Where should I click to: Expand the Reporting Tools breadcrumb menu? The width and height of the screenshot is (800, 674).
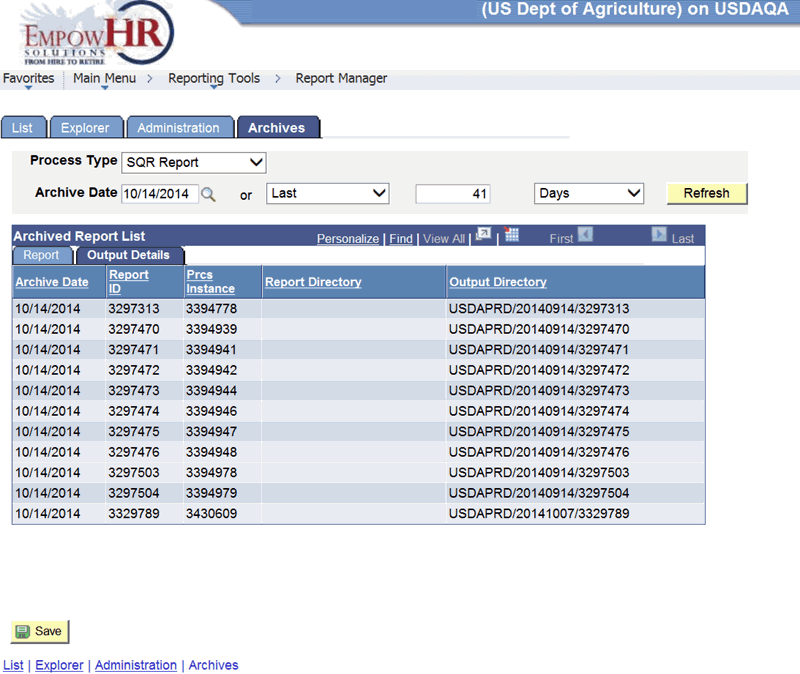pos(214,79)
